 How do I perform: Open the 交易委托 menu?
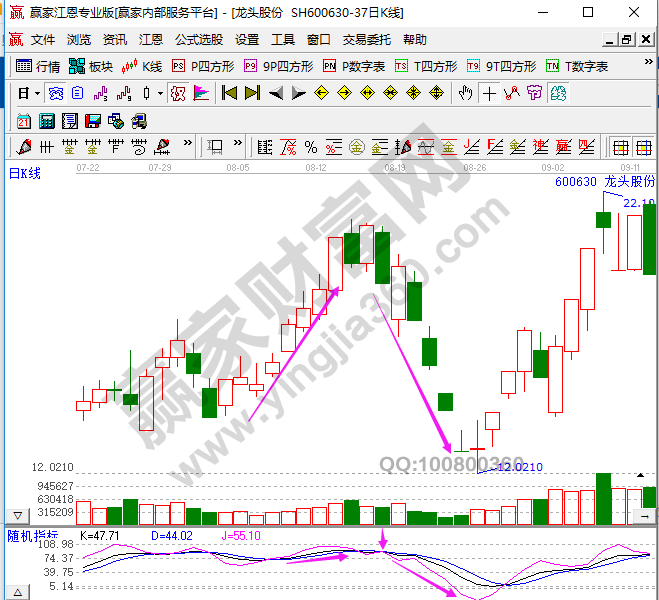367,40
